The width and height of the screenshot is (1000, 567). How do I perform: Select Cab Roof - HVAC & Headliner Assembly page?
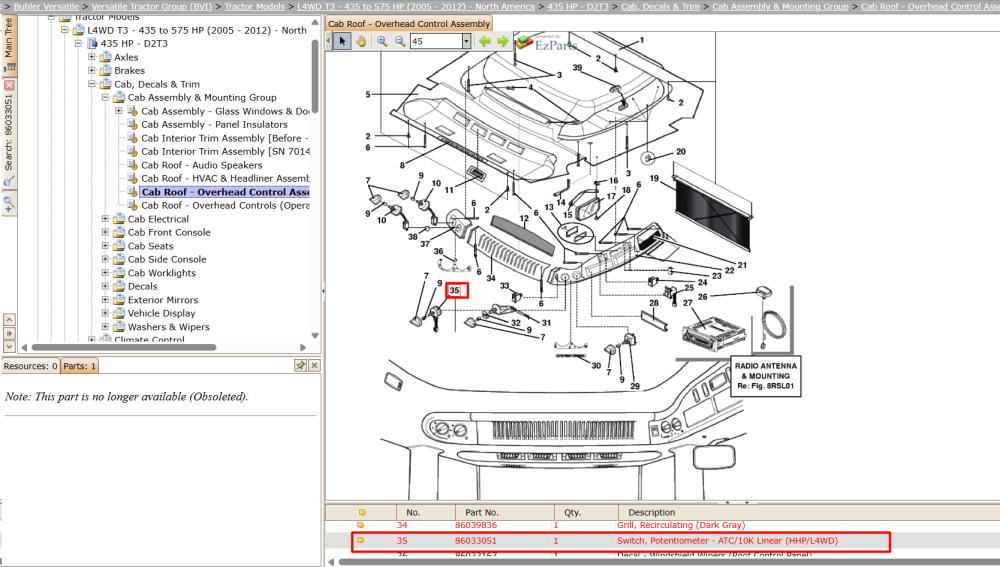(x=225, y=179)
